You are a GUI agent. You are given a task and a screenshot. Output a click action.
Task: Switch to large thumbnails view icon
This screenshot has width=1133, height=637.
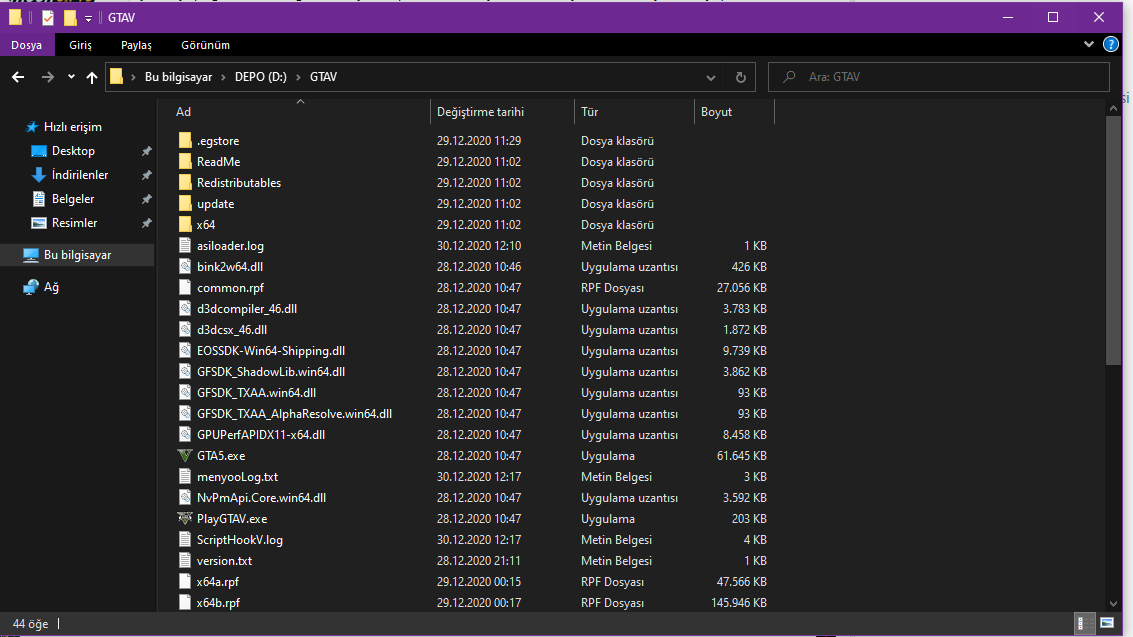[x=1107, y=623]
